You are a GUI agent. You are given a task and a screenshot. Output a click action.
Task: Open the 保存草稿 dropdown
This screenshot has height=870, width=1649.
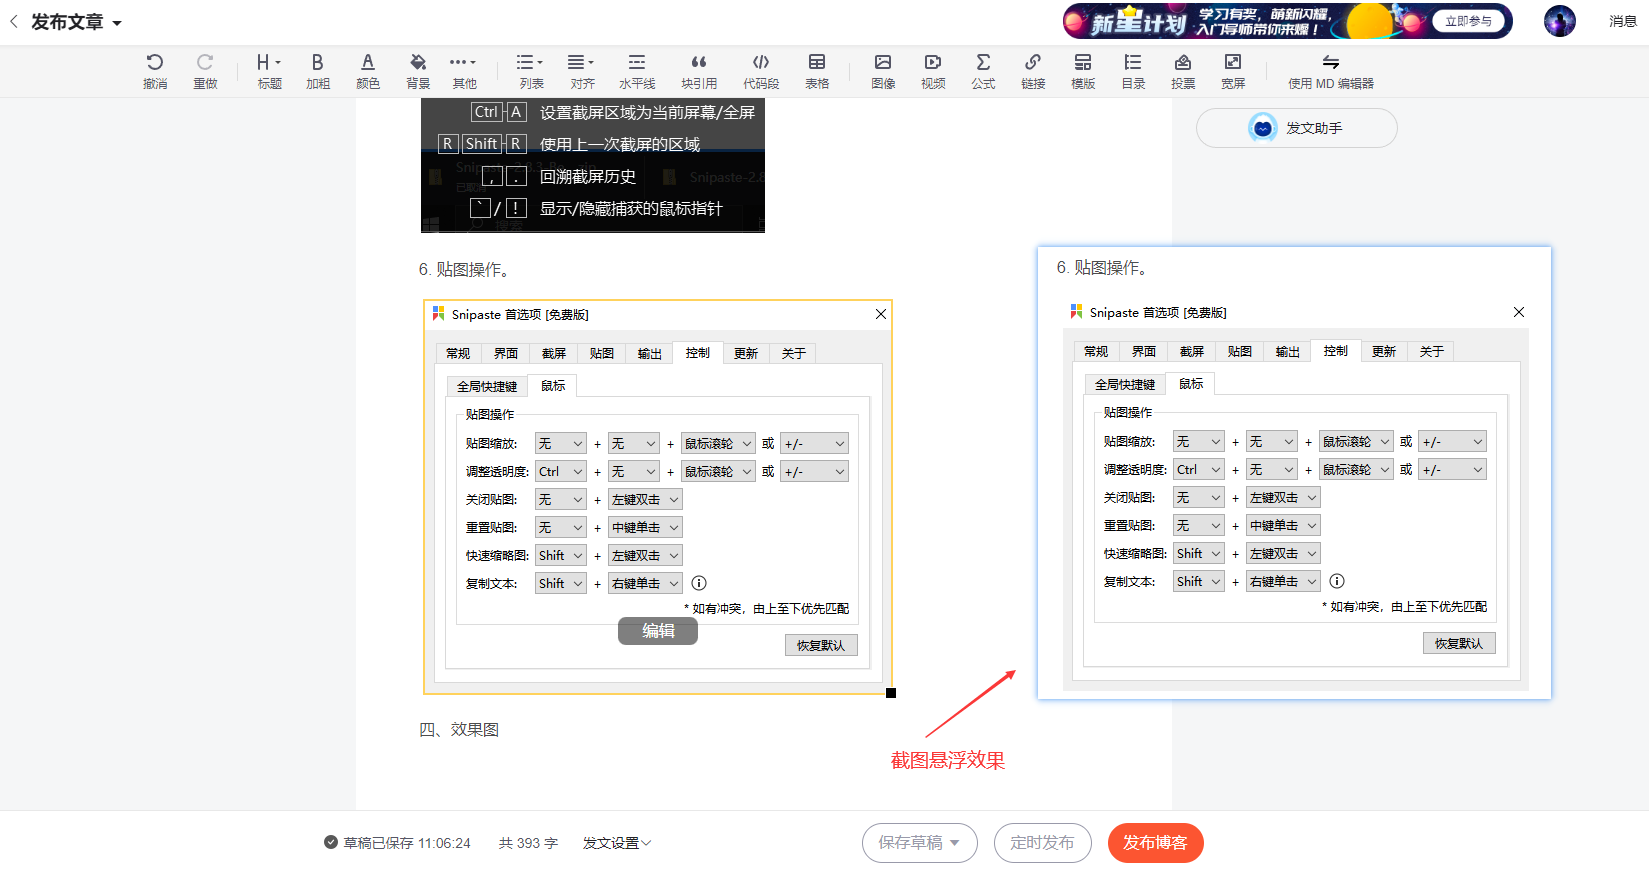click(x=919, y=843)
